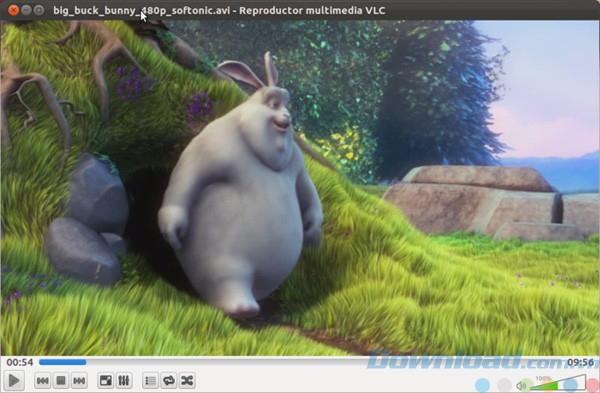Stop video playback
The height and width of the screenshot is (393, 600).
pos(61,380)
